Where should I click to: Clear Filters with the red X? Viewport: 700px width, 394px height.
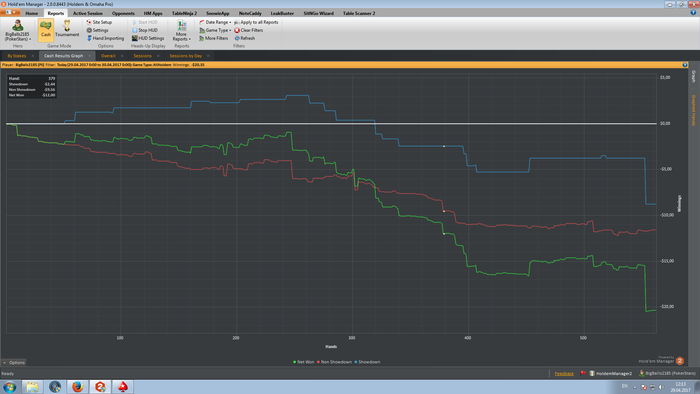coord(249,30)
